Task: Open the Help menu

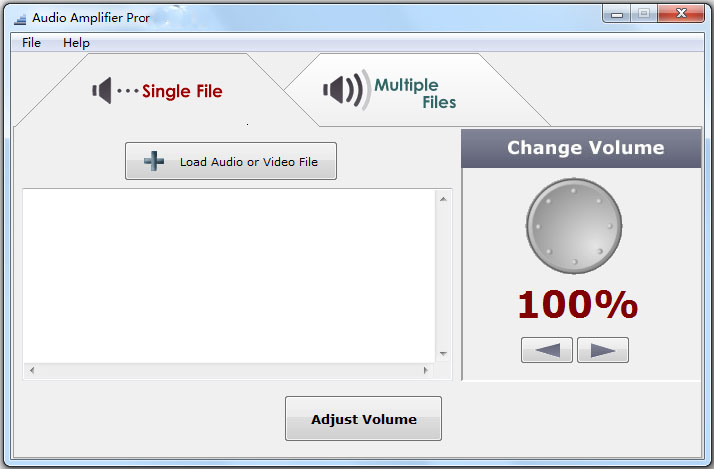Action: coord(76,43)
